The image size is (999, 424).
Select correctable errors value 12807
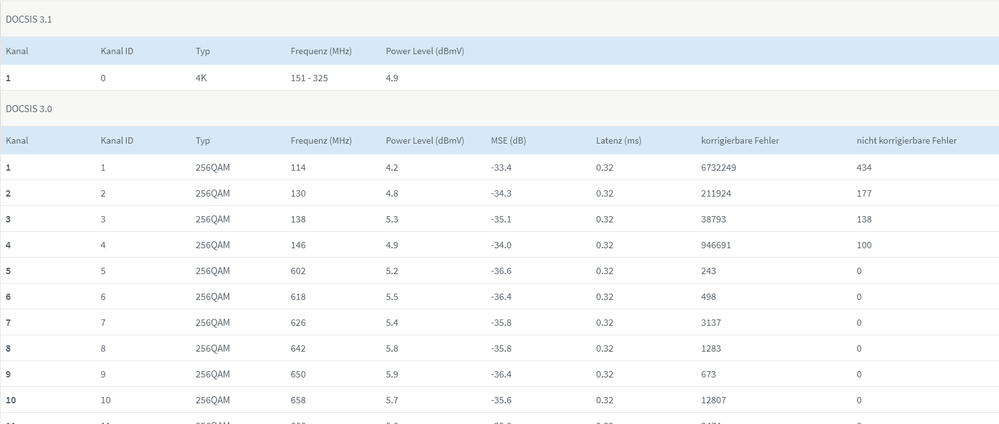click(x=714, y=400)
